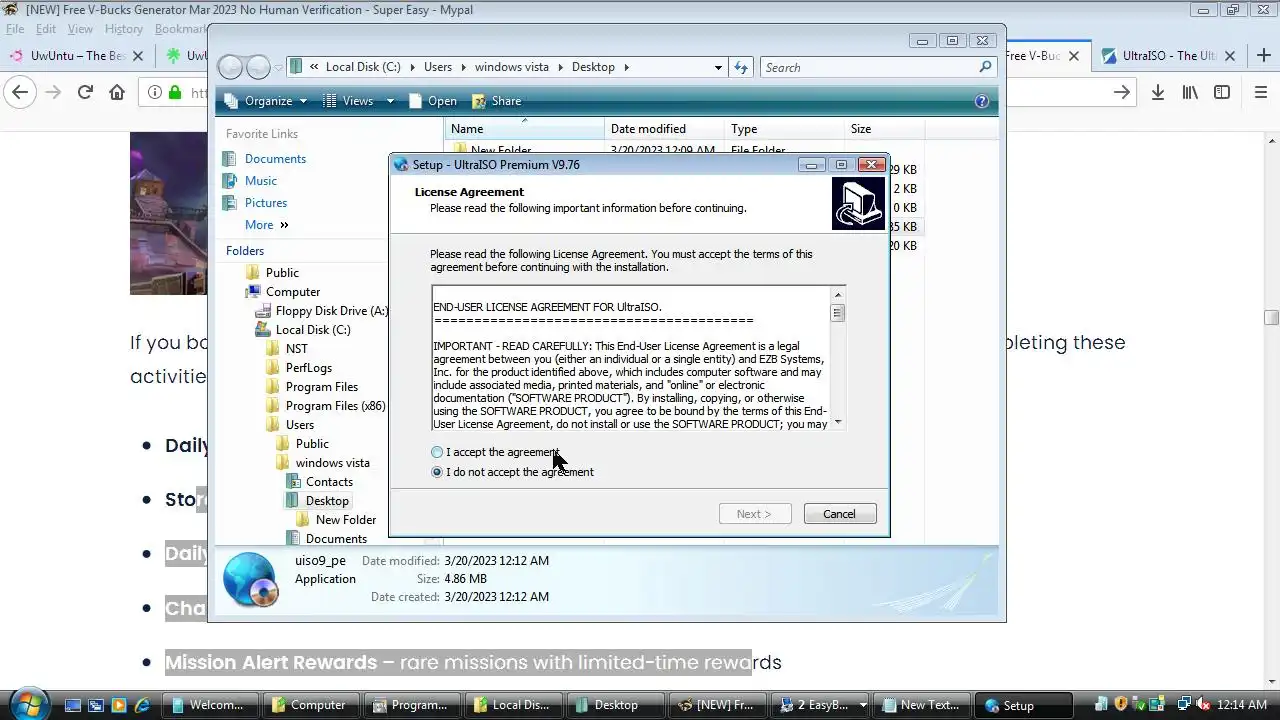The width and height of the screenshot is (1280, 720).
Task: Select Contacts folder in tree
Action: click(x=329, y=482)
